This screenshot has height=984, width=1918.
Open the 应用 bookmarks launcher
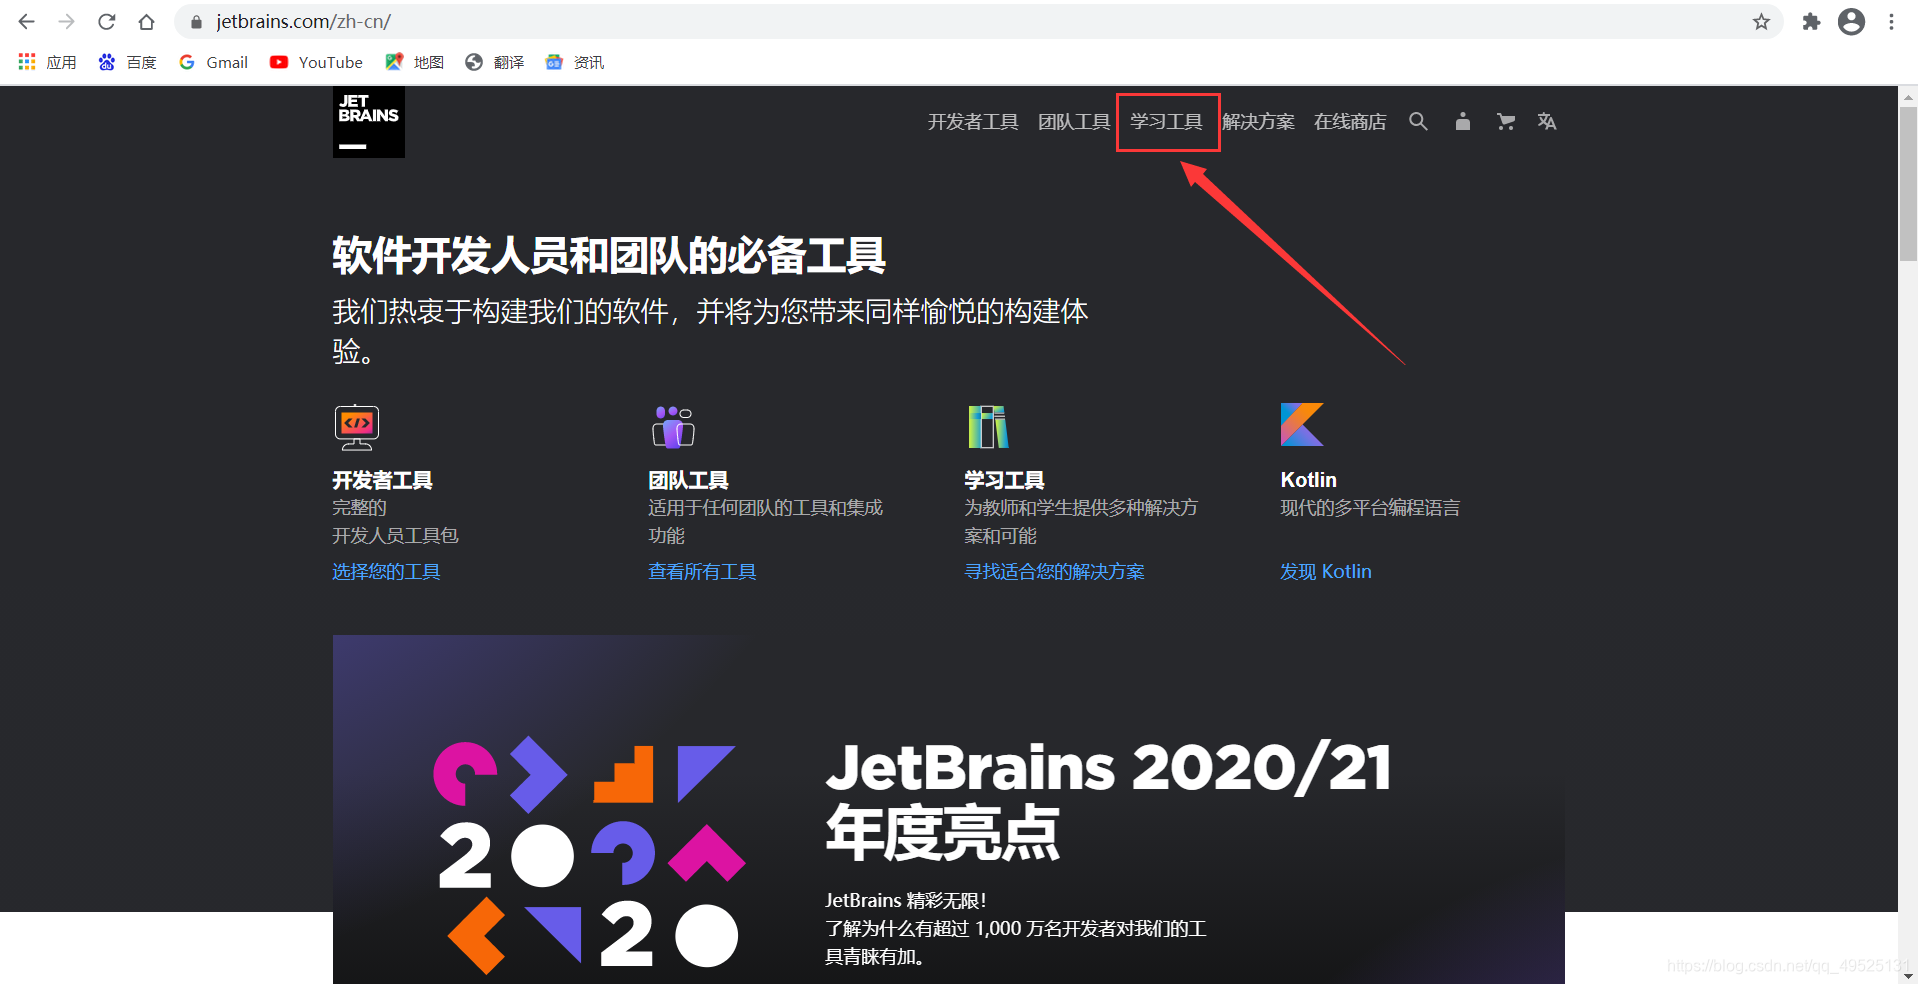pyautogui.click(x=46, y=62)
